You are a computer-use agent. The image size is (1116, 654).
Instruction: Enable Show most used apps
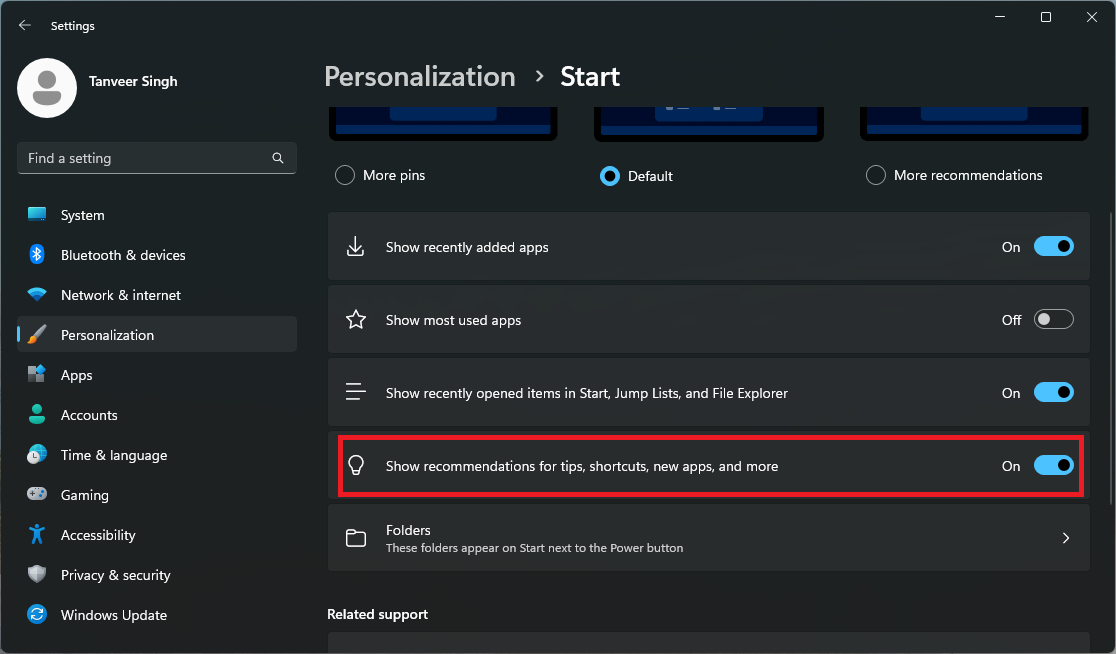[1053, 319]
